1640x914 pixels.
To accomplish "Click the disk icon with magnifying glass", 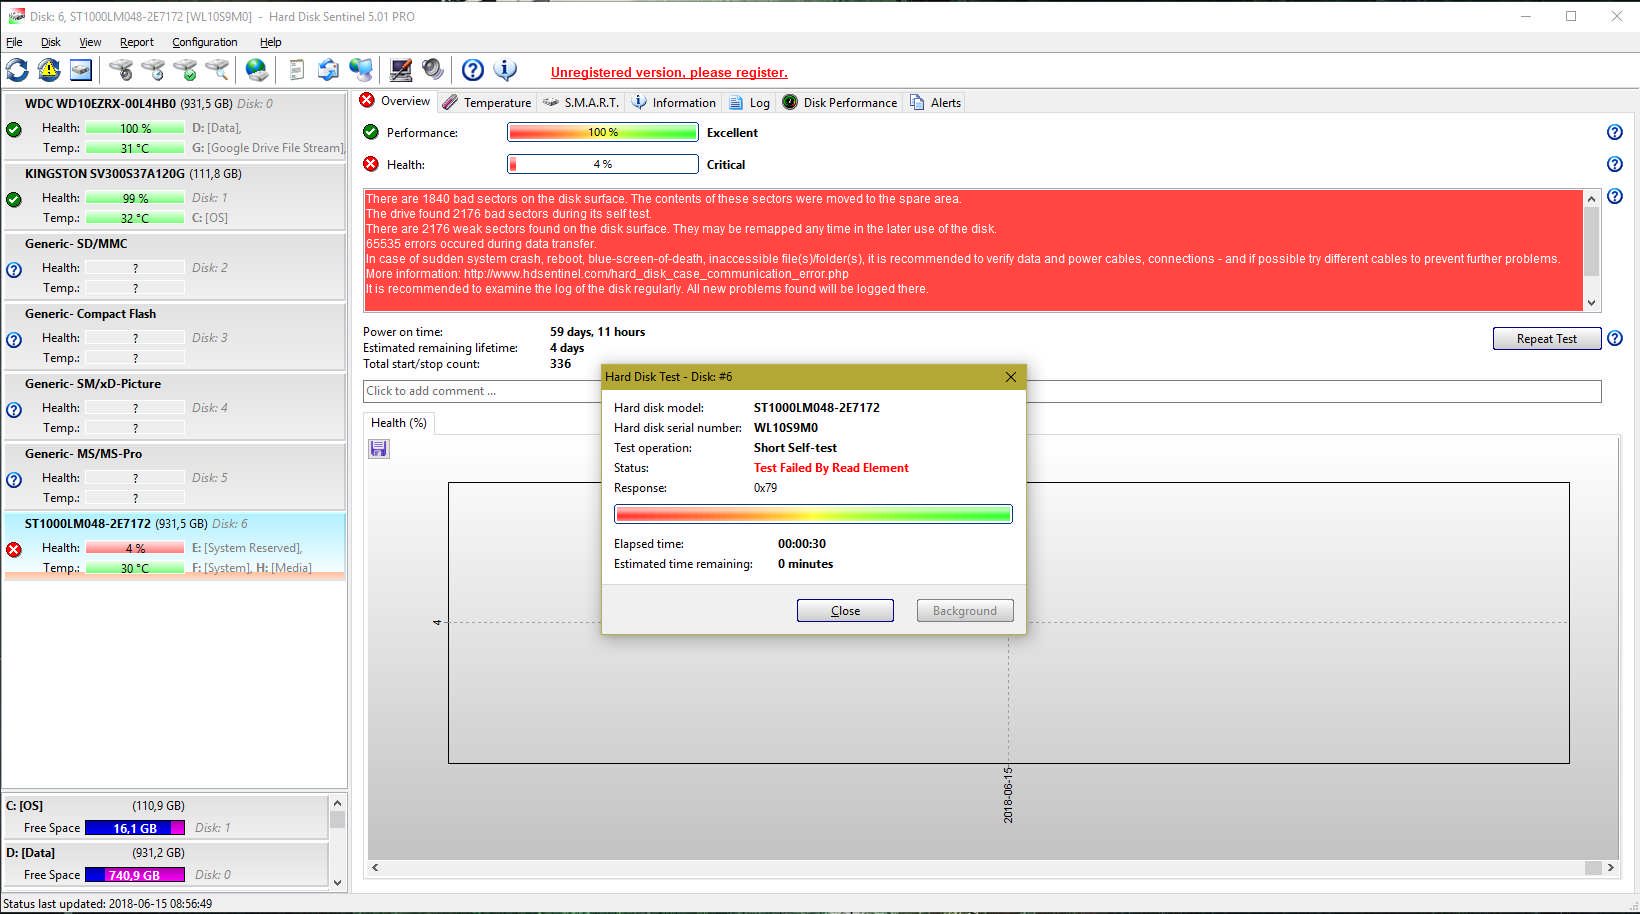I will coord(217,70).
